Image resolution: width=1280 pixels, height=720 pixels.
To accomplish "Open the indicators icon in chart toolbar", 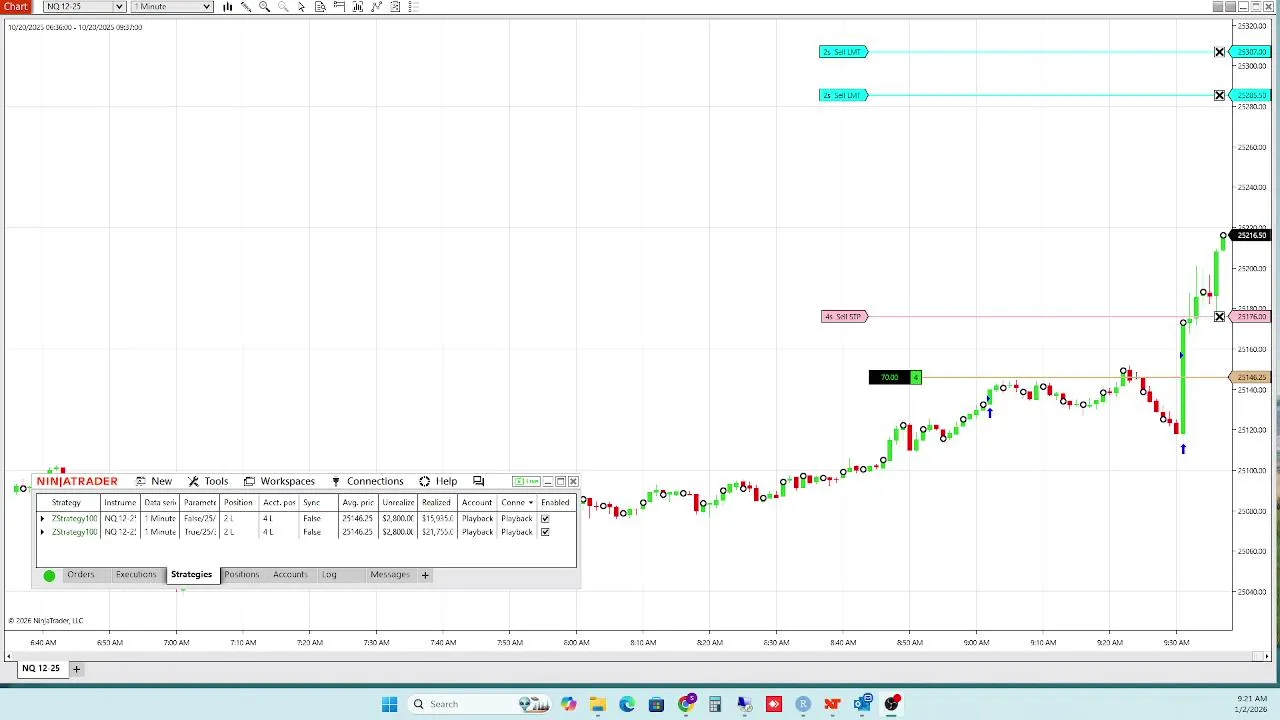I will pyautogui.click(x=358, y=7).
